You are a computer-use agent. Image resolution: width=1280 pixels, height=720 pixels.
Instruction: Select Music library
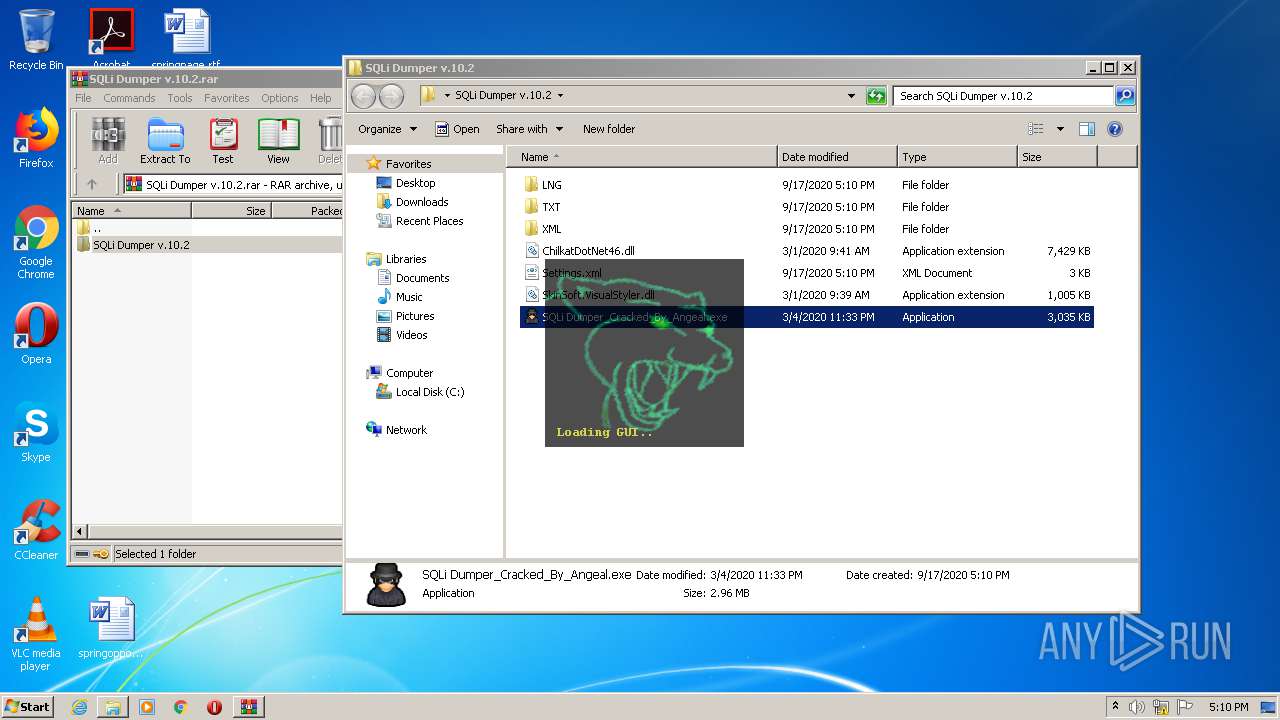tap(409, 297)
